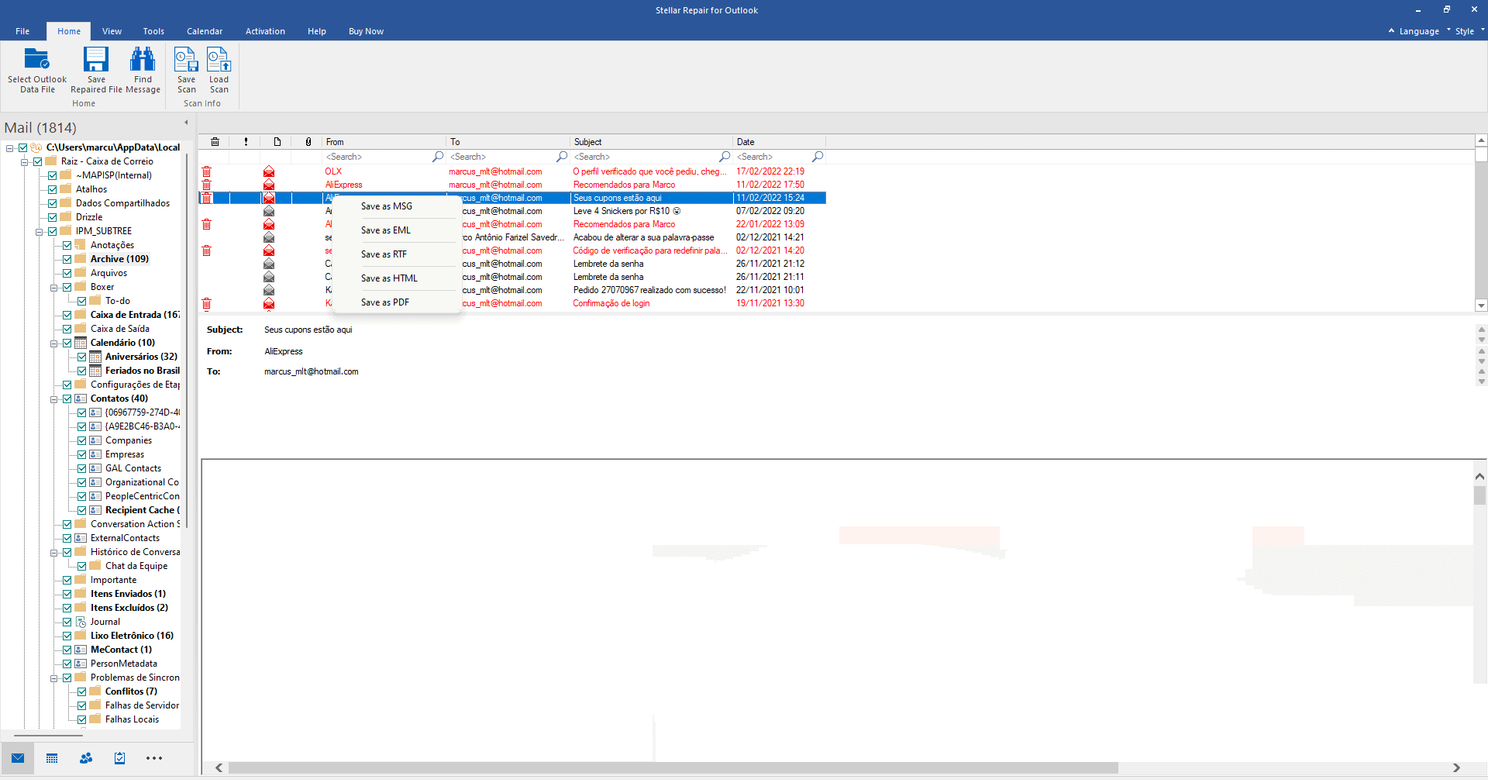The image size is (1488, 780).
Task: Sort by the Date column header
Action: [x=779, y=142]
